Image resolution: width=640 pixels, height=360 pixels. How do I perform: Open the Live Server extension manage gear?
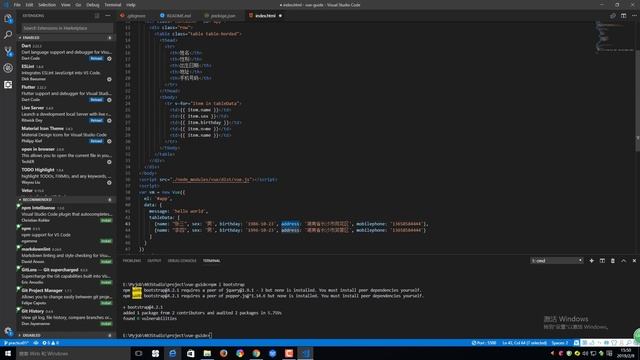pyautogui.click(x=109, y=121)
